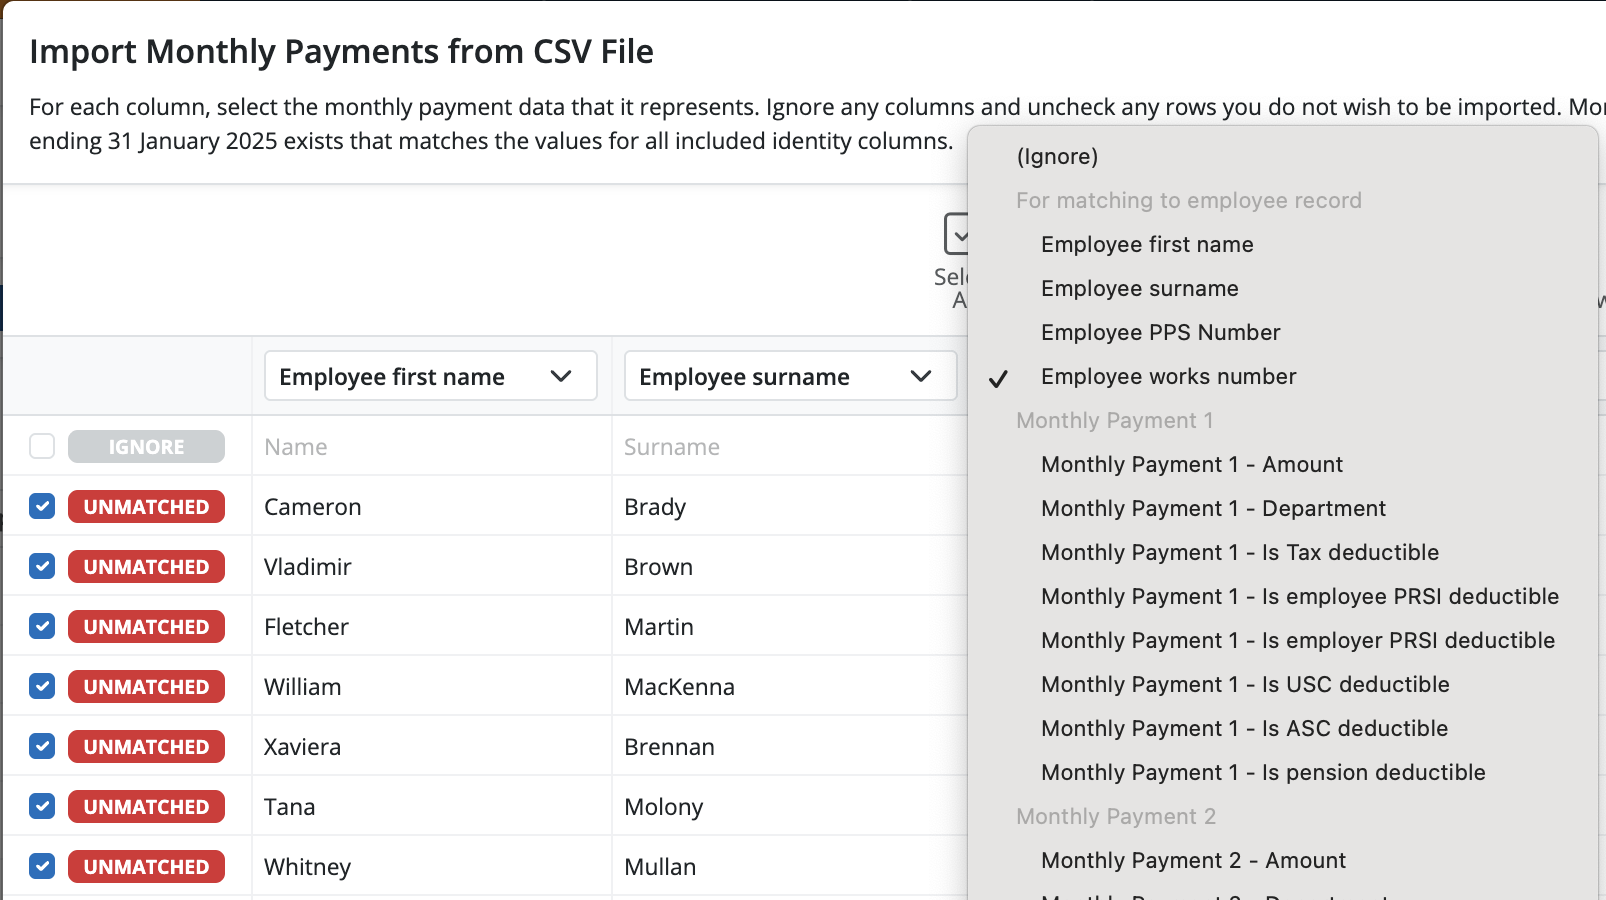Choose Monthly Payment 2 - Amount
Viewport: 1606px width, 900px height.
(x=1194, y=860)
